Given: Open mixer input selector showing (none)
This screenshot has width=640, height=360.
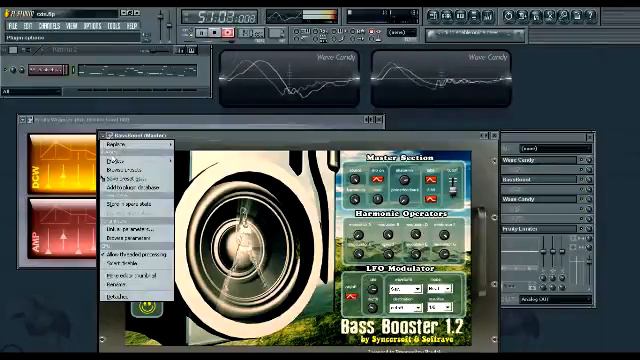Looking at the screenshot, I should click(x=556, y=149).
